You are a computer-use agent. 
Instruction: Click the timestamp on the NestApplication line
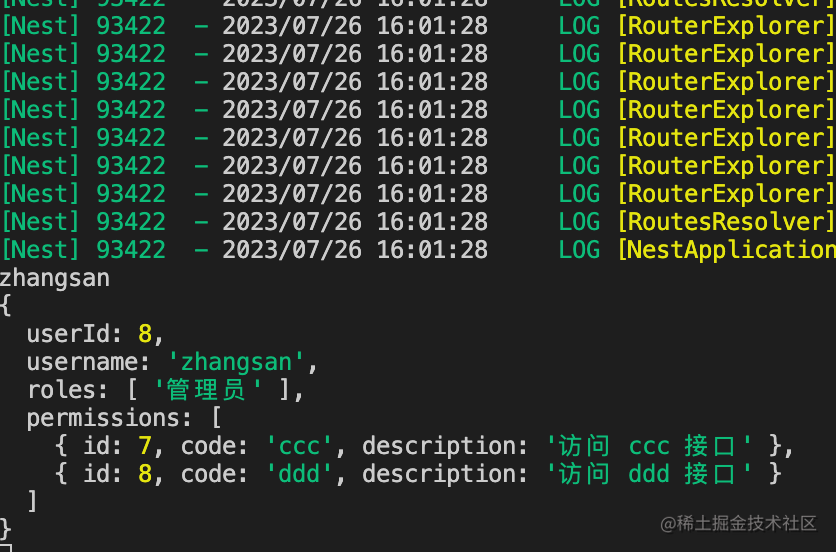pos(355,250)
